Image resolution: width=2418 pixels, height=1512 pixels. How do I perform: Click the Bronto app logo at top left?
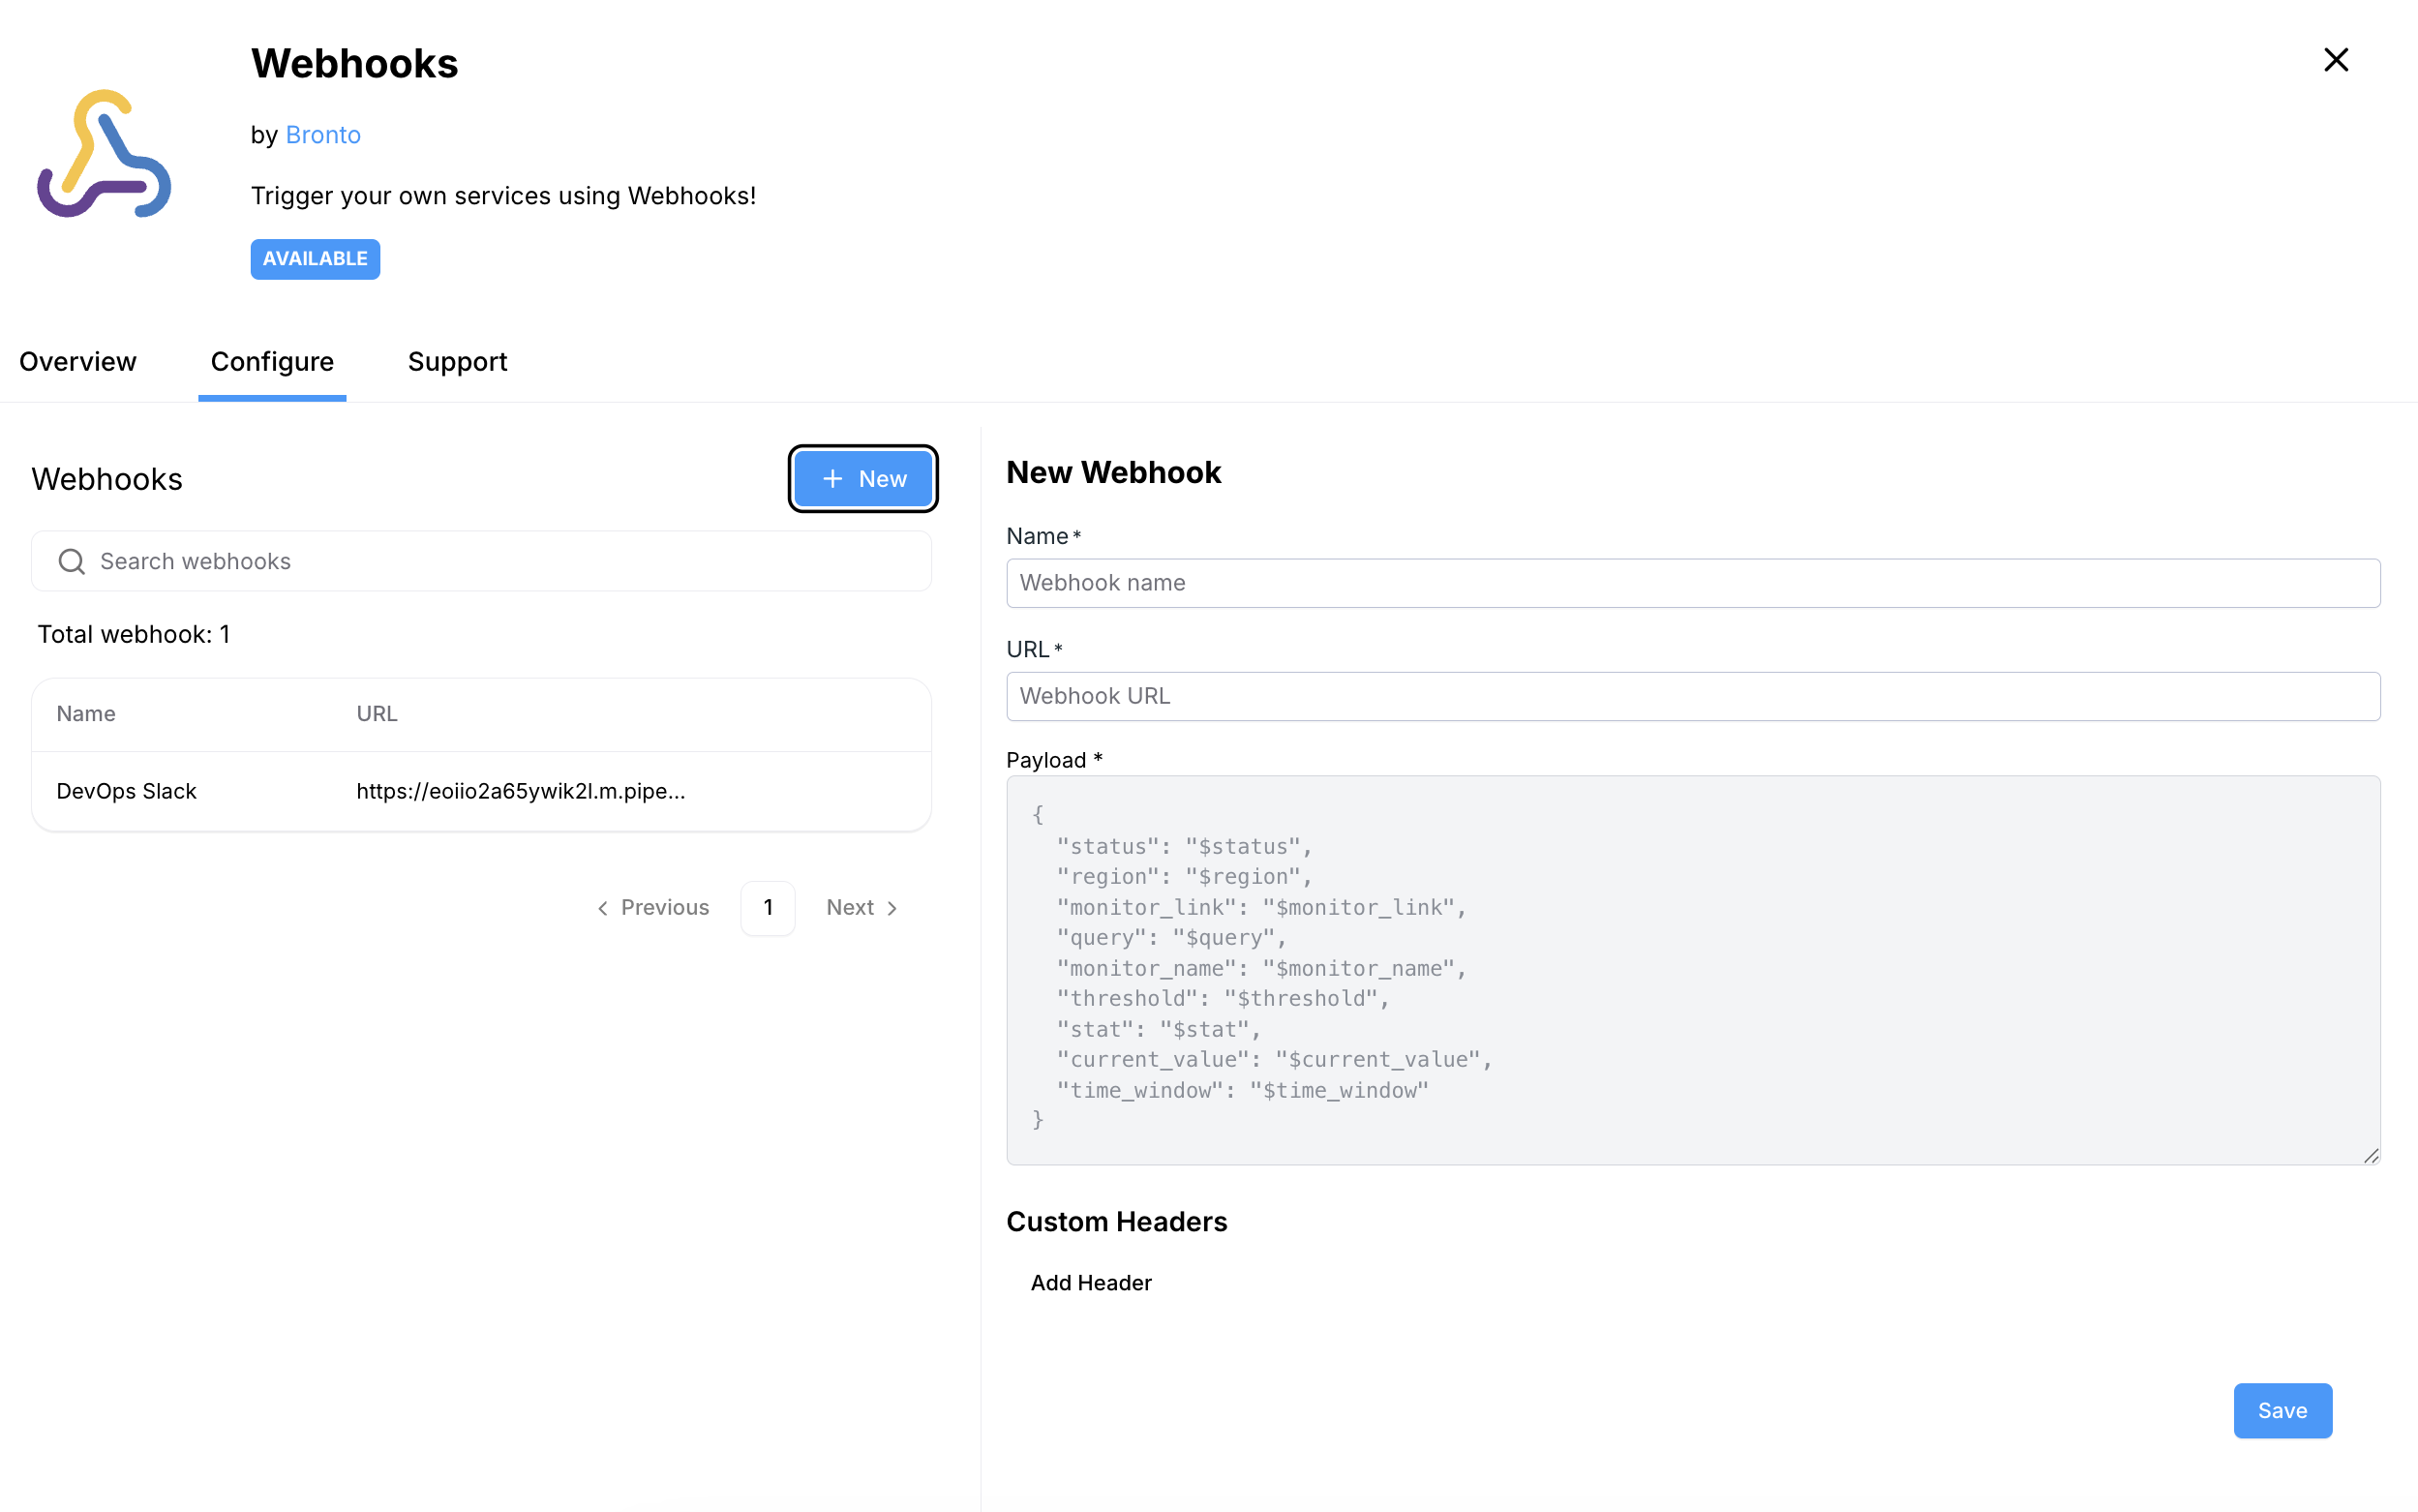[x=103, y=155]
